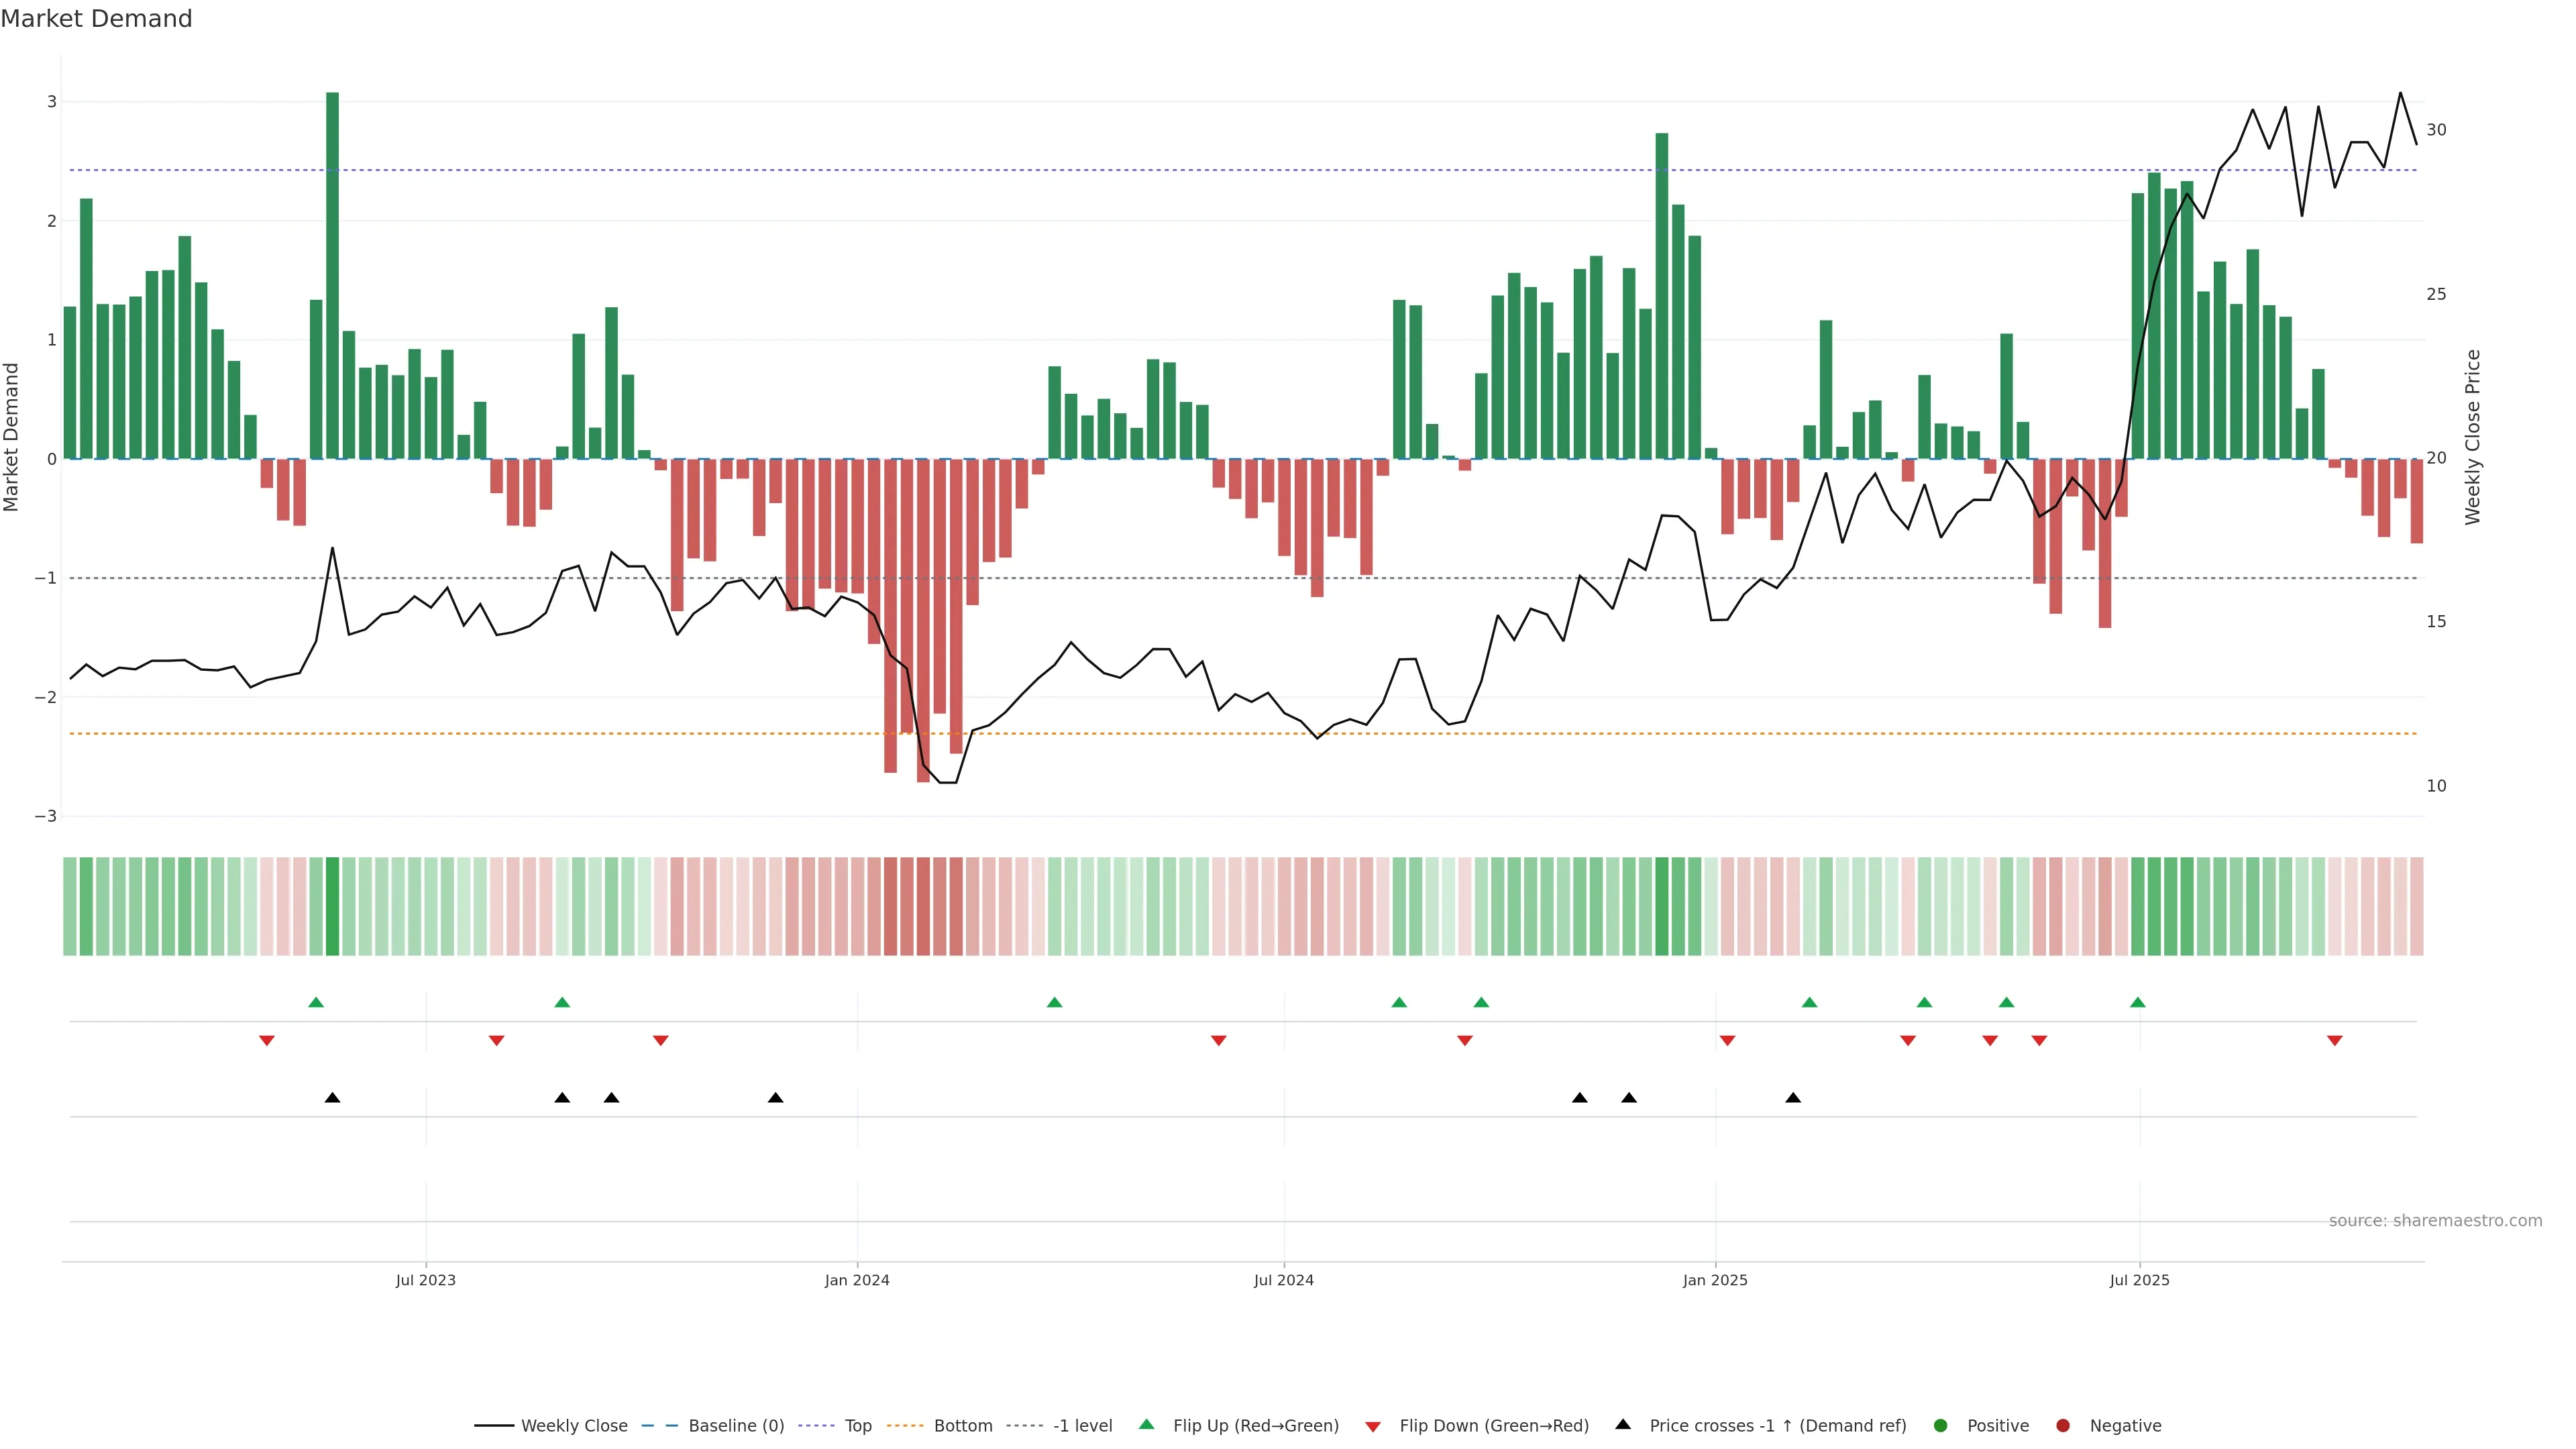The width and height of the screenshot is (2576, 1449).
Task: Click the rightmost red flip-down triangle marker
Action: coord(2335,1041)
